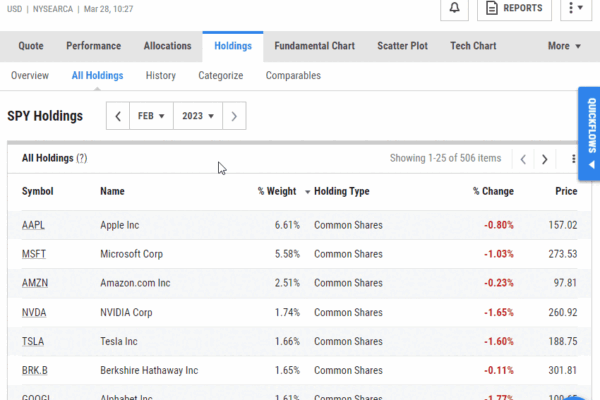Click the SPY Holdings heading
The image size is (600, 400).
click(45, 116)
